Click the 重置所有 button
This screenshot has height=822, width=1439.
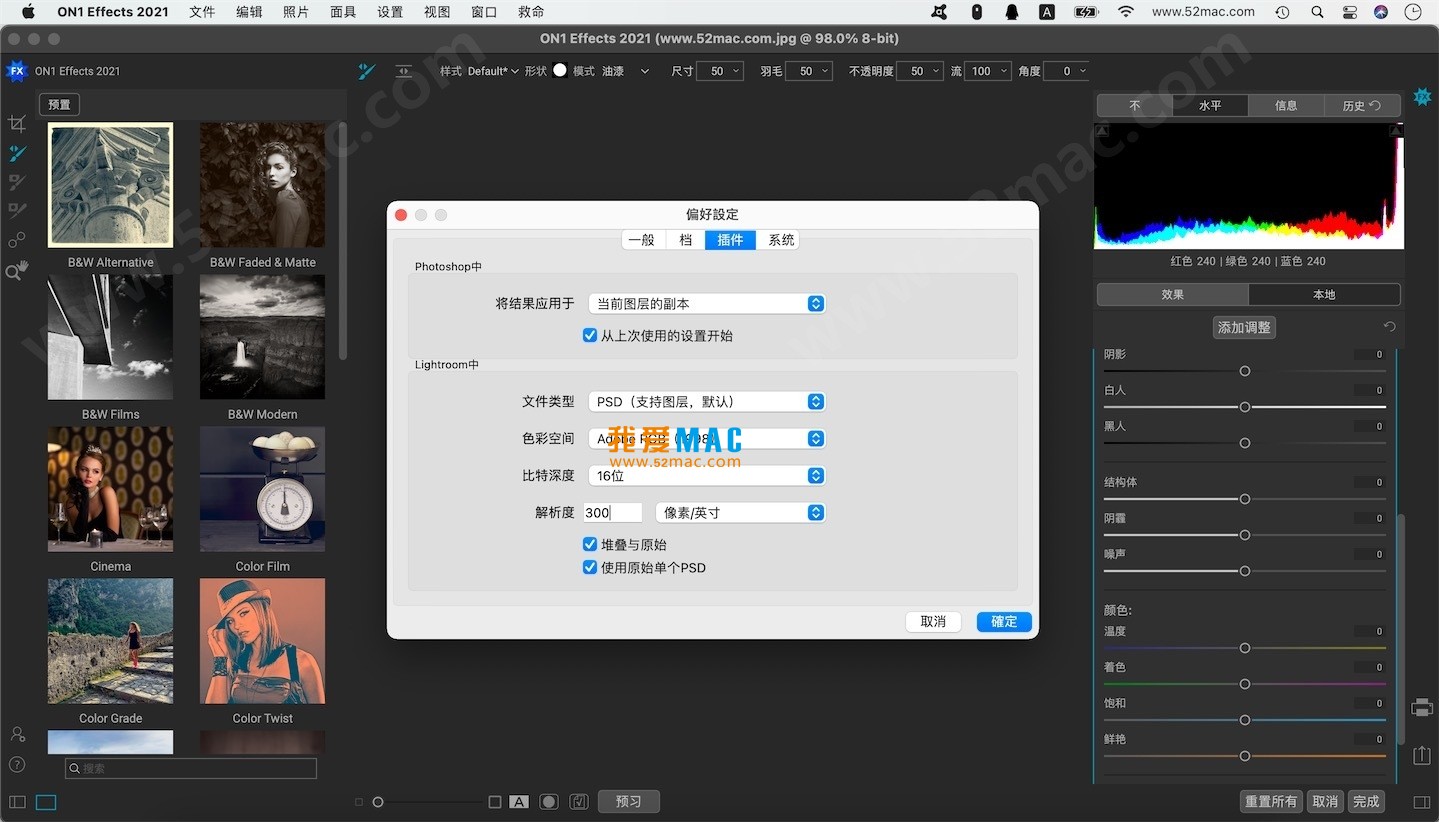point(1270,802)
